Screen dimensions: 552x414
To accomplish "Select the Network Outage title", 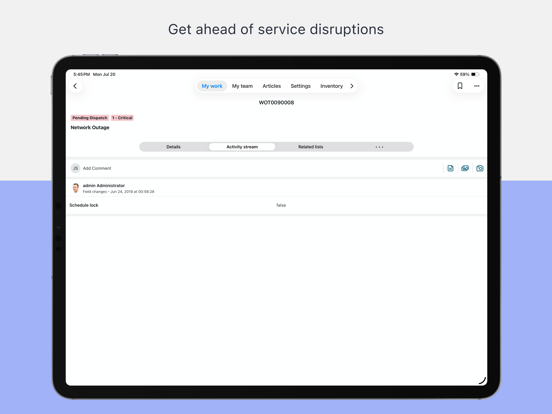I will (x=90, y=127).
